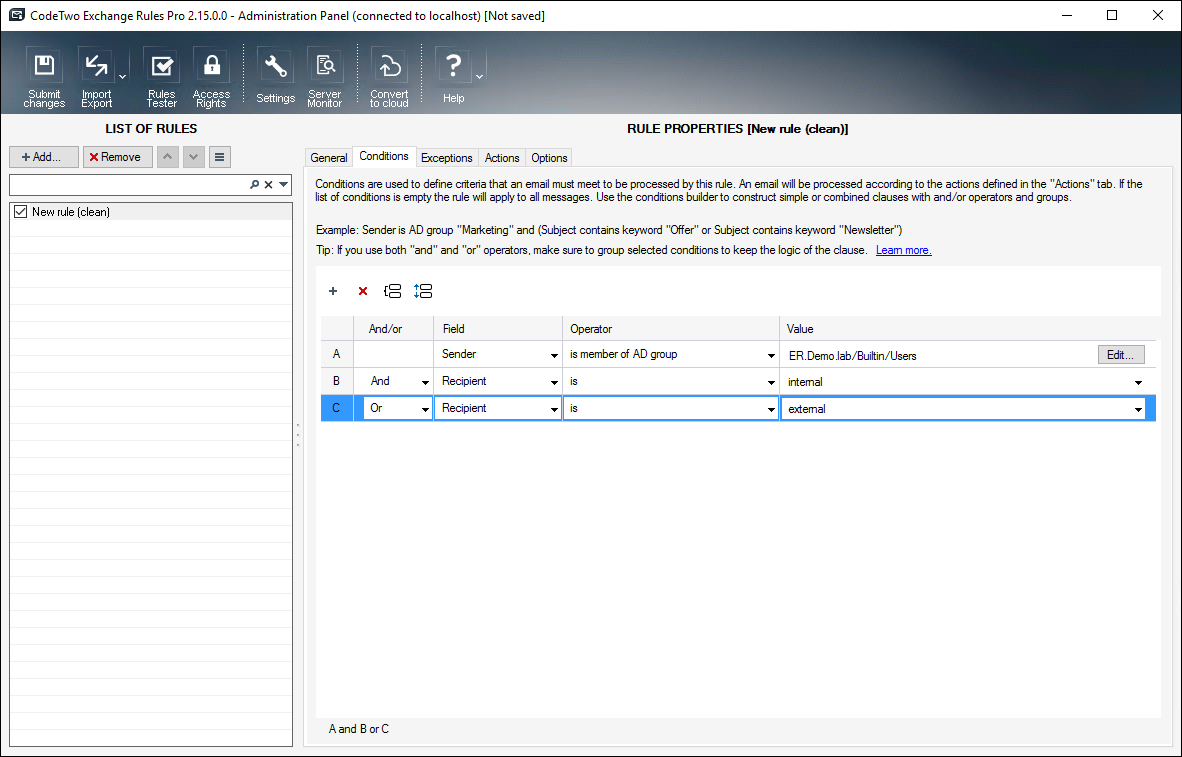Image resolution: width=1182 pixels, height=757 pixels.
Task: Open the Exceptions tab
Action: (446, 158)
